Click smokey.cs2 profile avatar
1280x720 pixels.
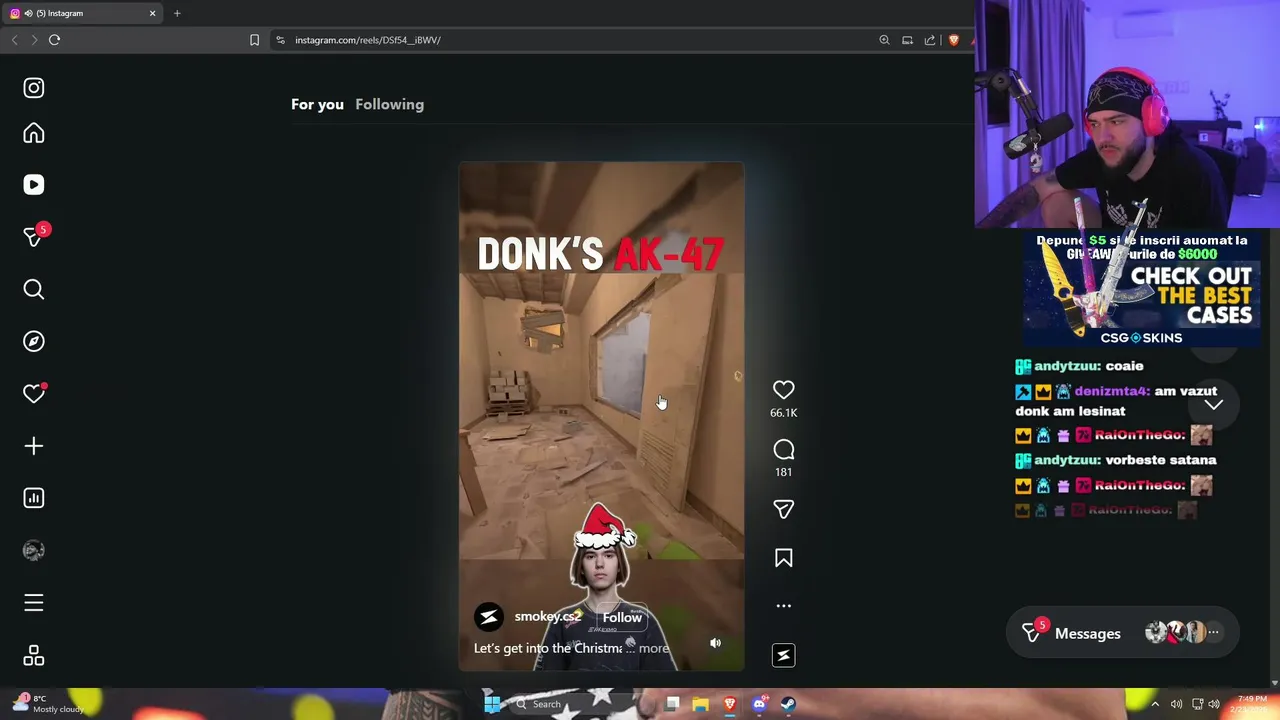(x=489, y=617)
